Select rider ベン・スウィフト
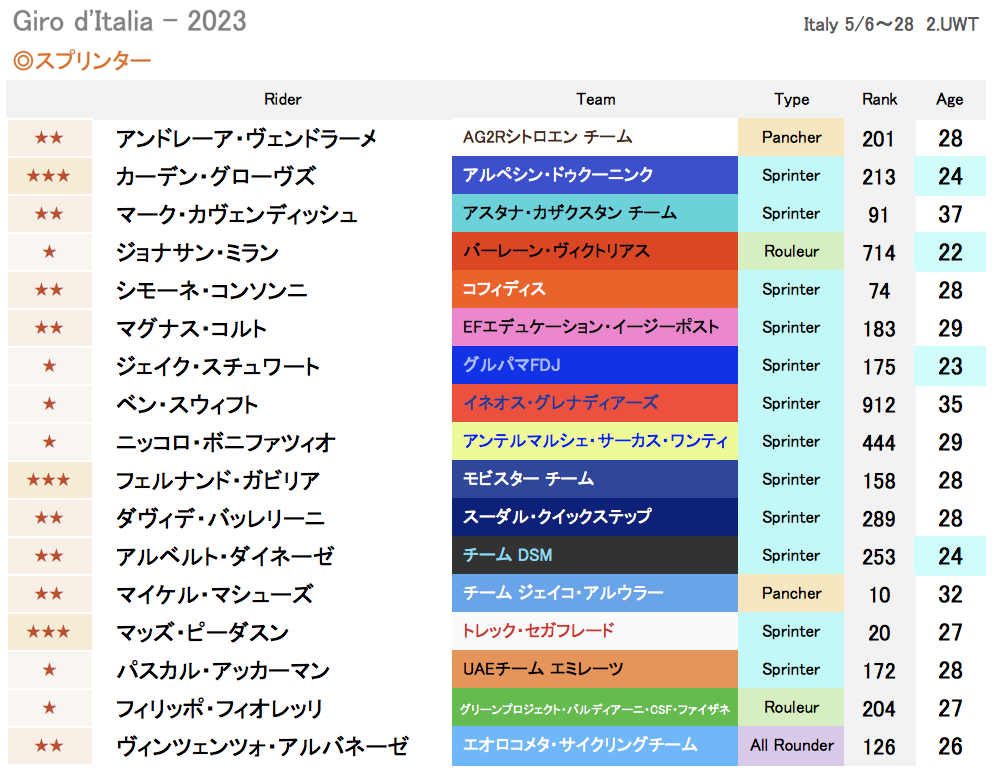The image size is (994, 776). [x=187, y=404]
